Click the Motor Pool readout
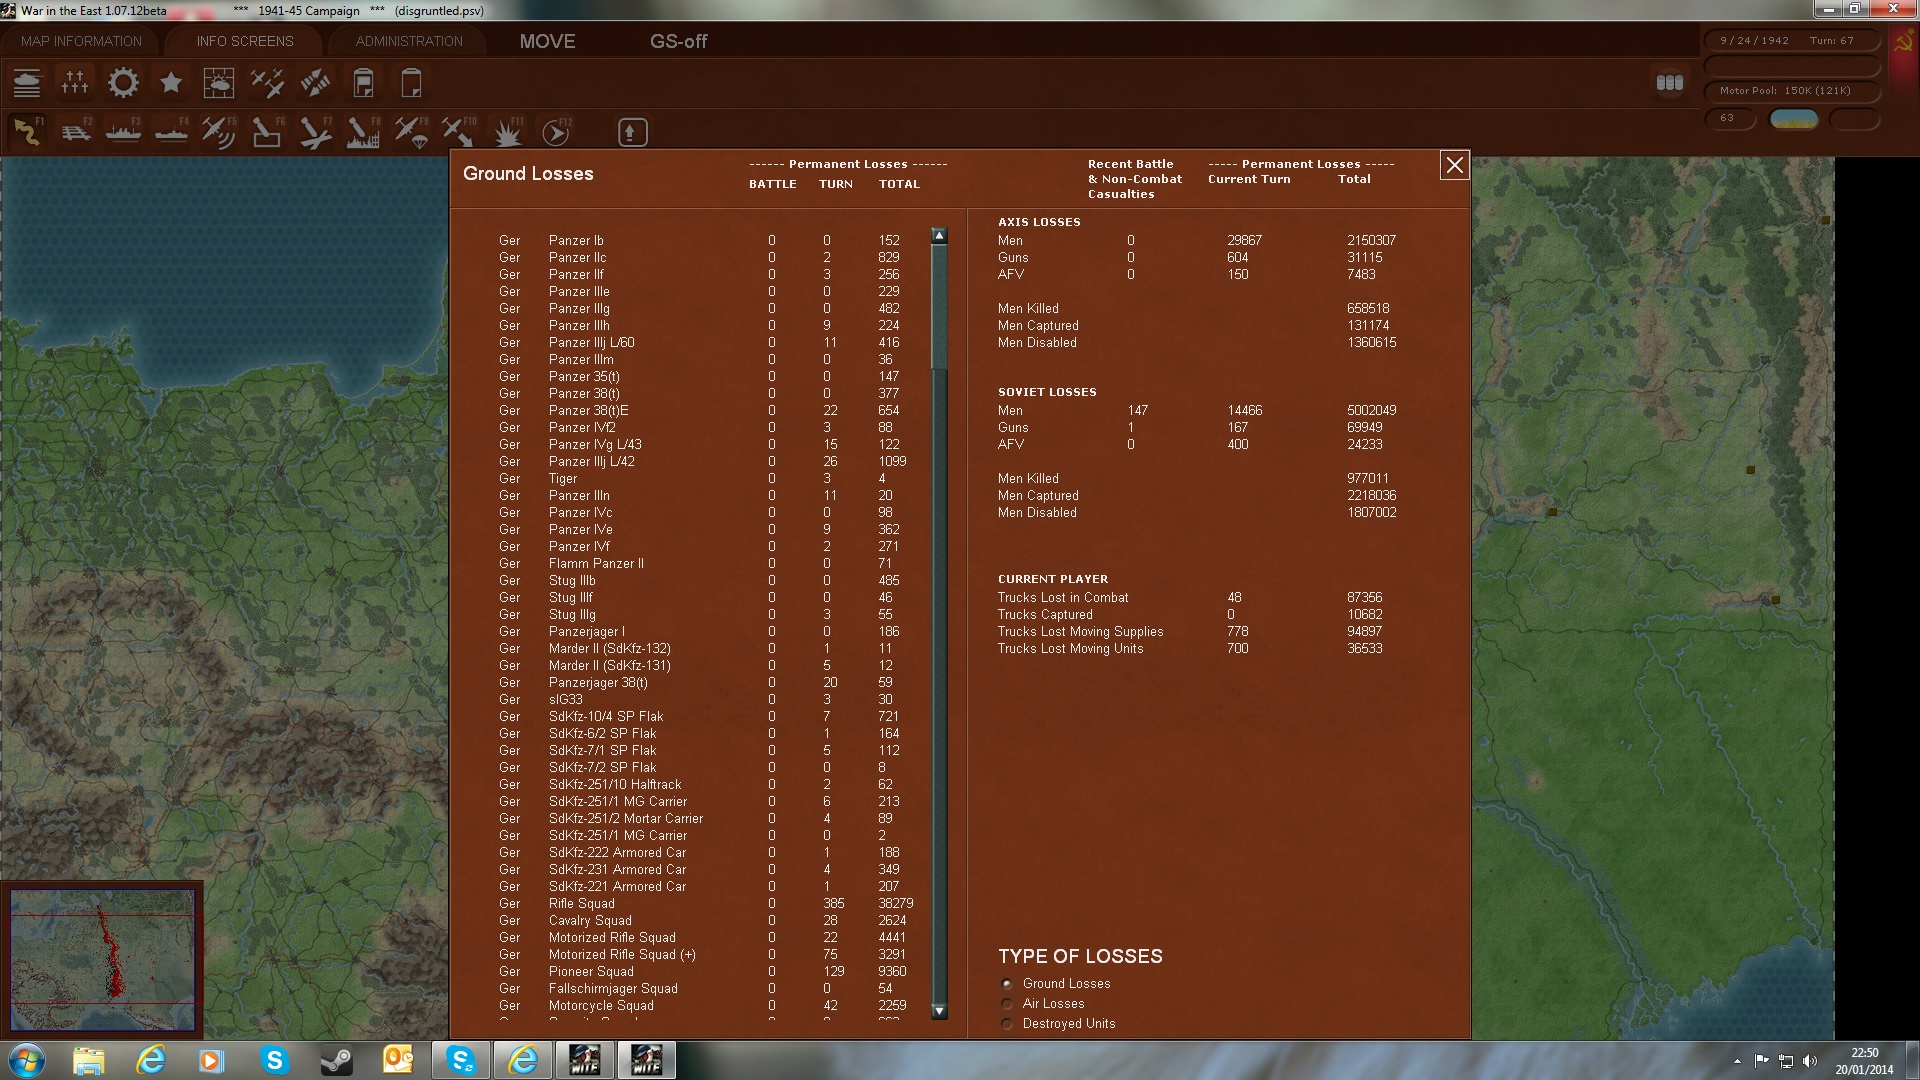The height and width of the screenshot is (1080, 1920). point(1790,91)
